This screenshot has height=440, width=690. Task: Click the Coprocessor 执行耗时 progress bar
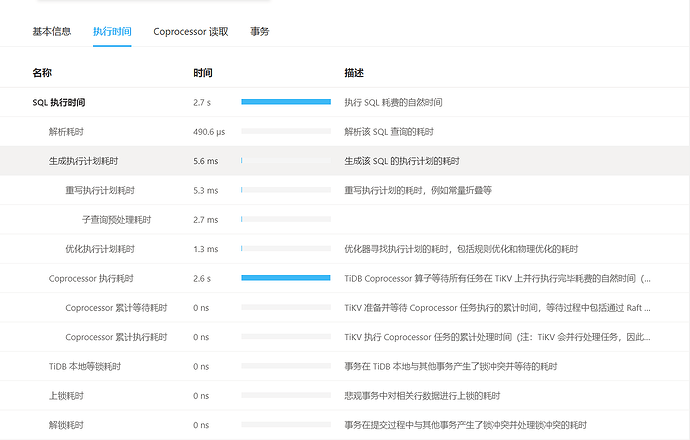point(286,278)
